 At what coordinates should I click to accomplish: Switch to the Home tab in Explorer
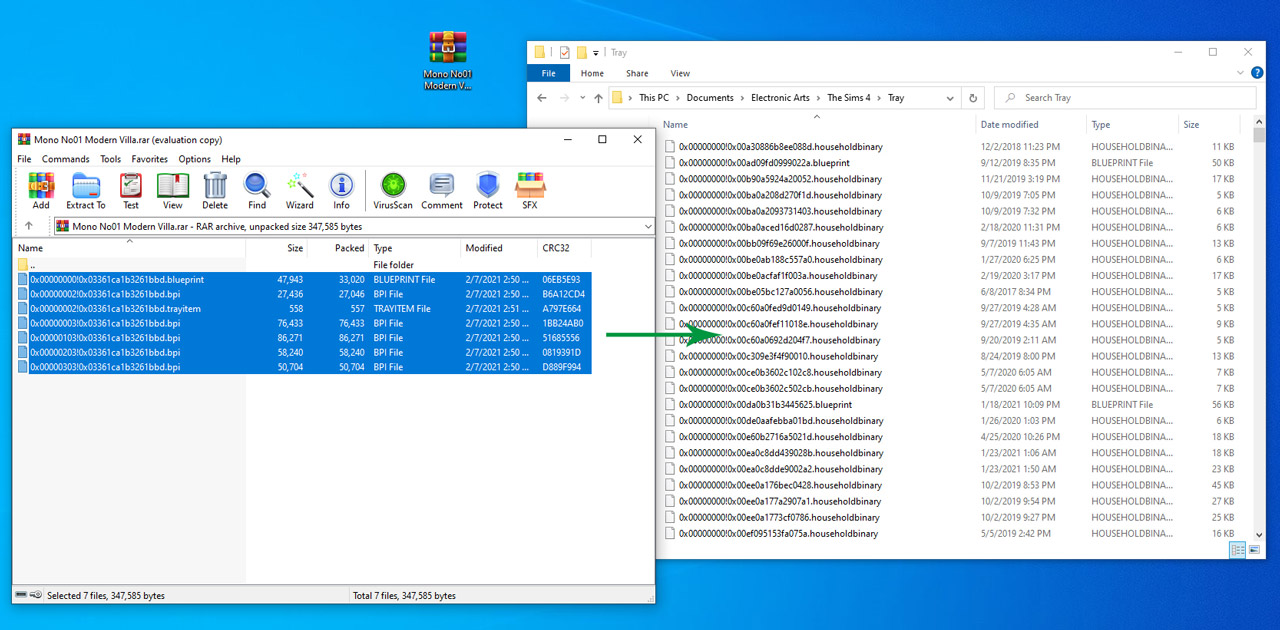tap(592, 73)
